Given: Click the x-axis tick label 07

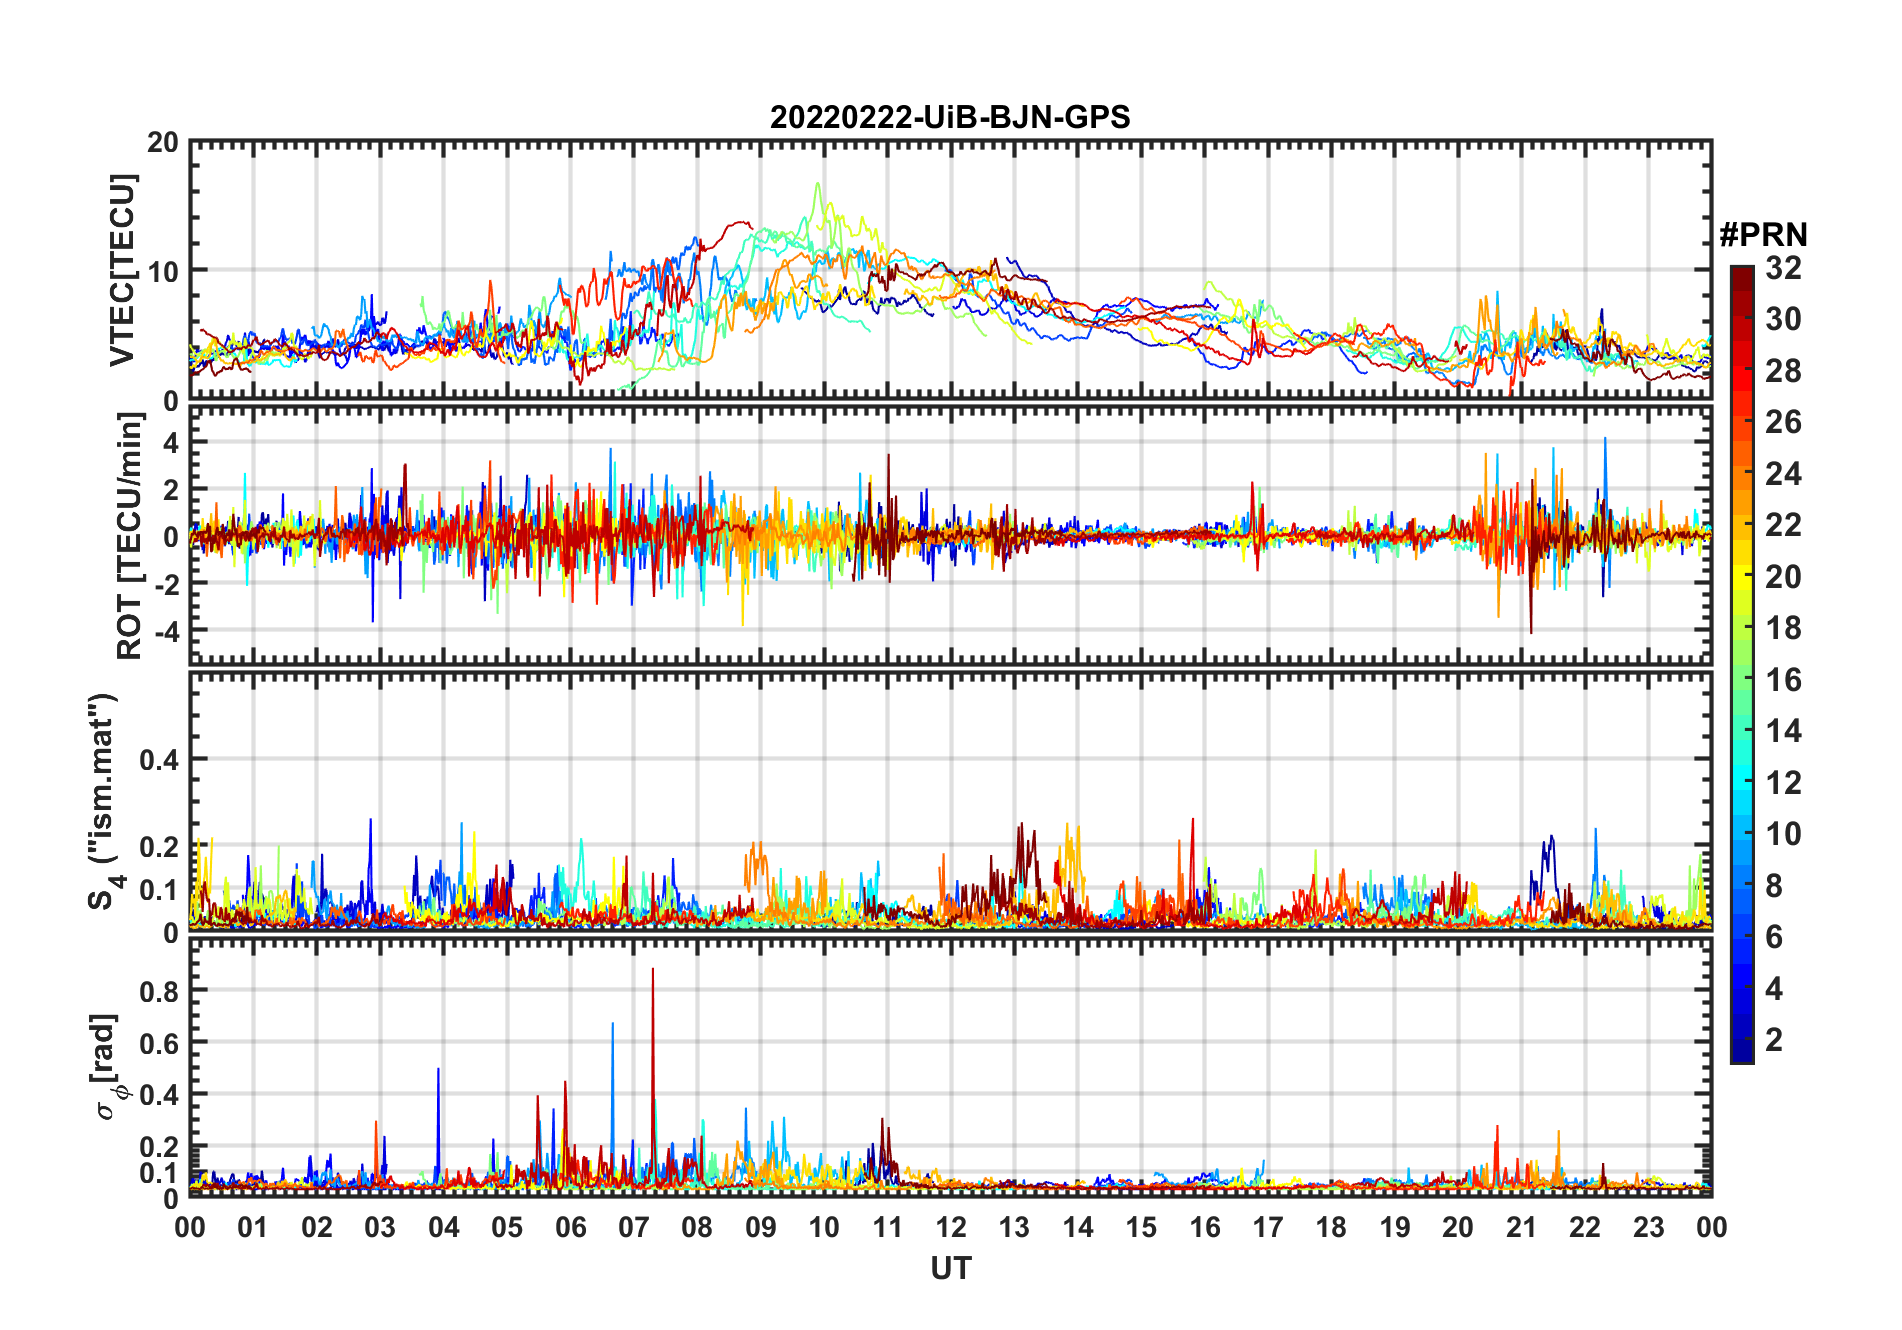Looking at the screenshot, I should pos(634,1227).
